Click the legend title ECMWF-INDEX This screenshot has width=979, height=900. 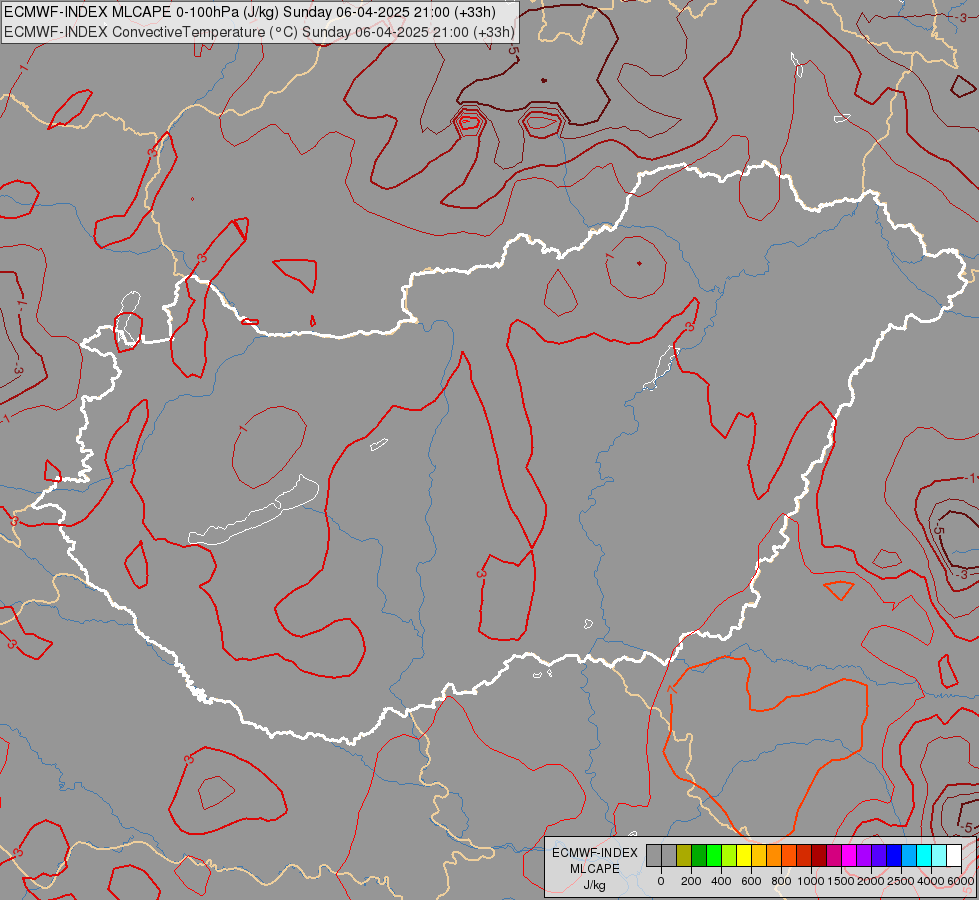coord(595,853)
